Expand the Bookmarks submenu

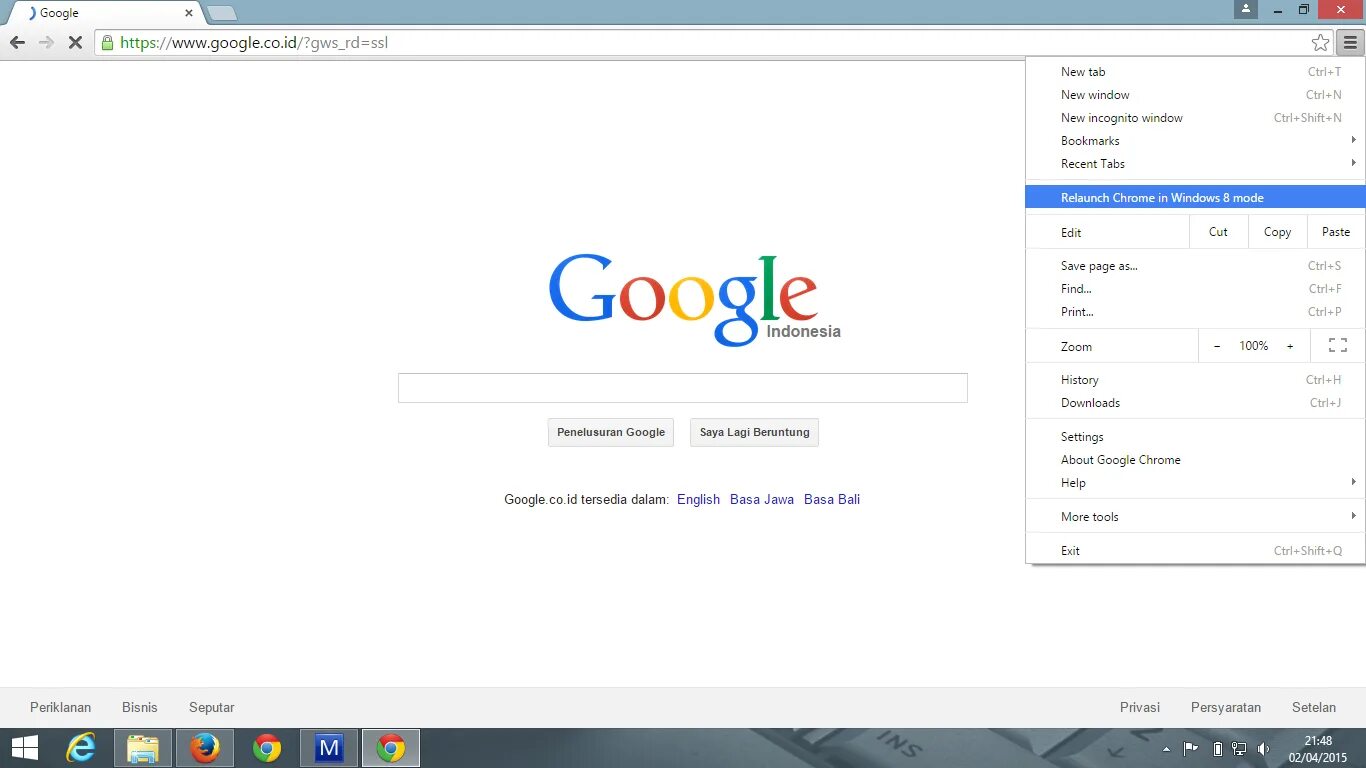click(1196, 141)
